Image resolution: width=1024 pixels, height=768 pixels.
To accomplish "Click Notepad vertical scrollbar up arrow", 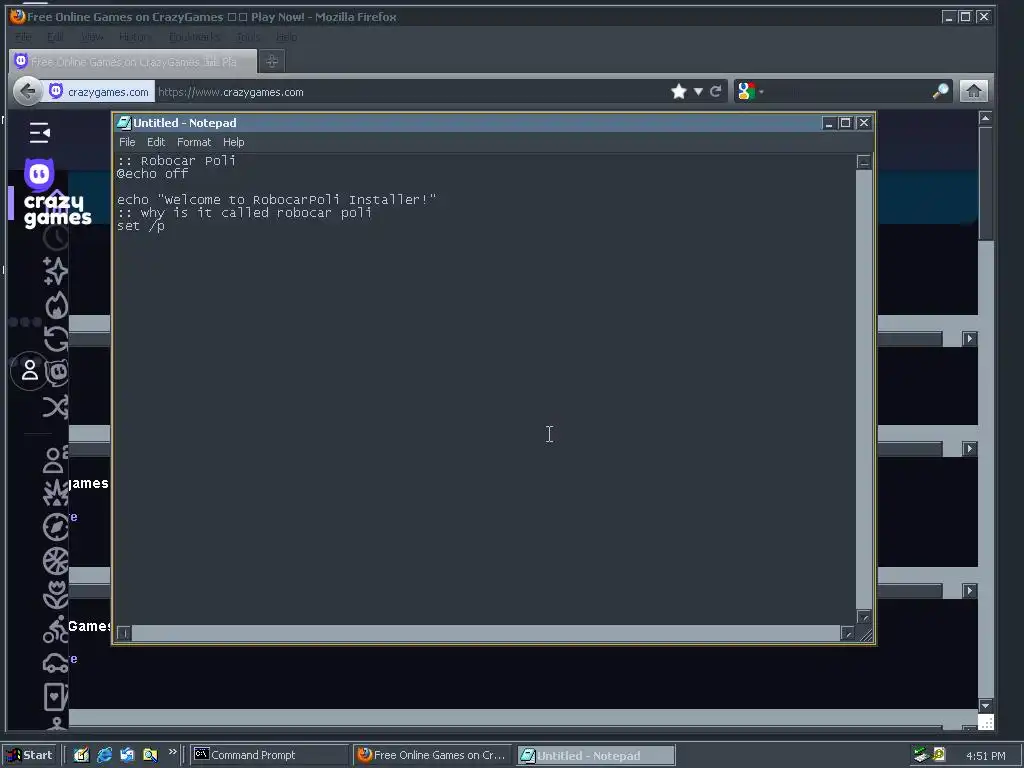I will click(x=863, y=162).
